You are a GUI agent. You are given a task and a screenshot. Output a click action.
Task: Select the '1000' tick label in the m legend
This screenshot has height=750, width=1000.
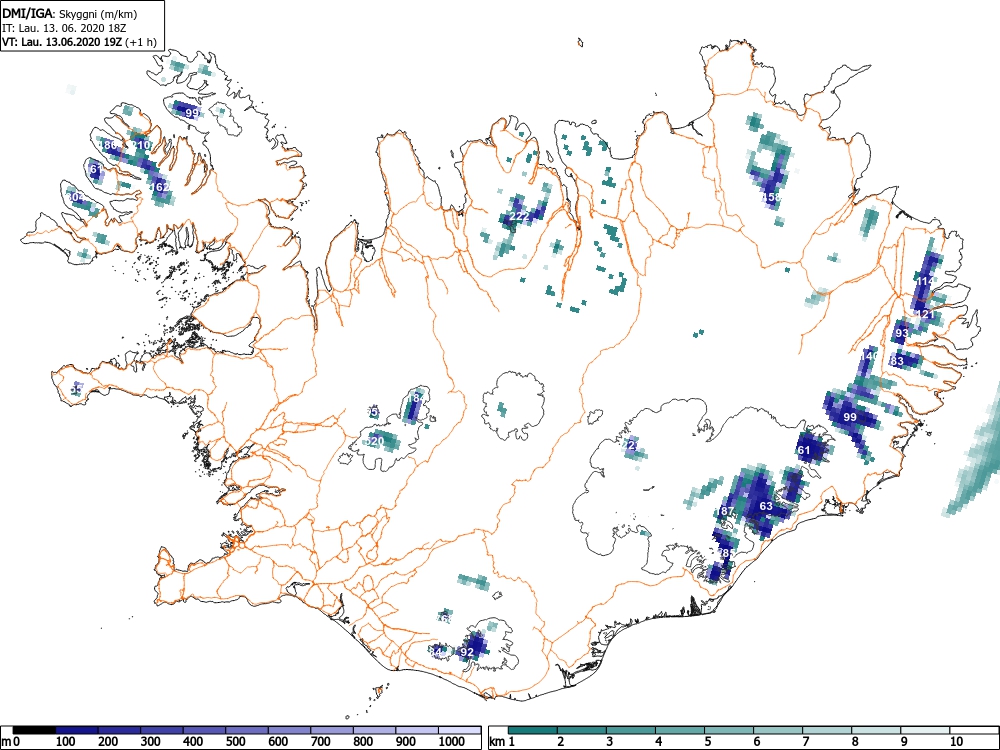click(452, 742)
